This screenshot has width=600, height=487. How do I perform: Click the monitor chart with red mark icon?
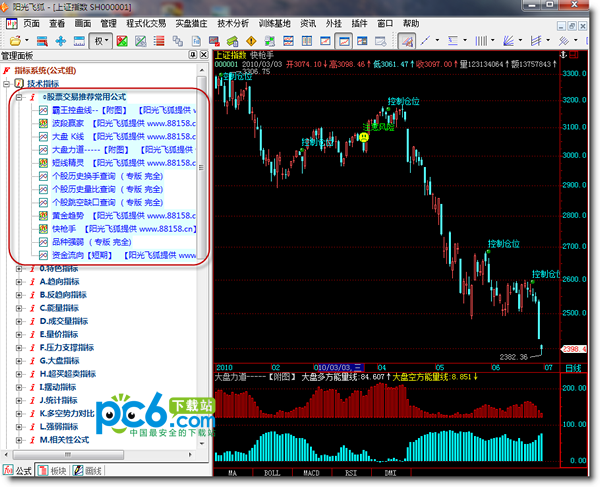coord(214,41)
